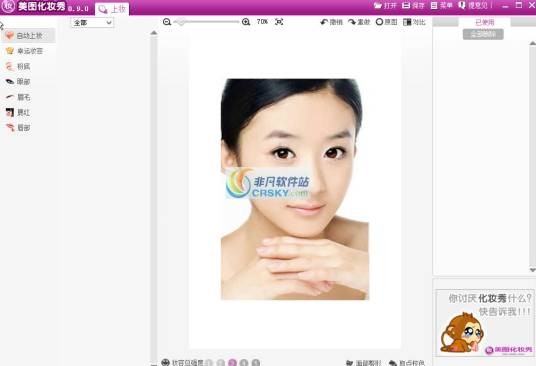Select the first makeup intensity dot
Viewport: 536px width, 366px height.
[209, 363]
